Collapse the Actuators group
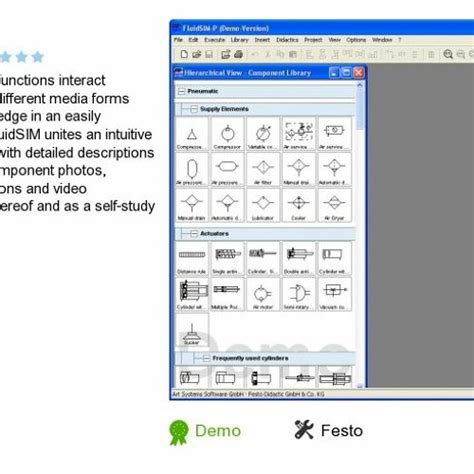 tap(194, 234)
